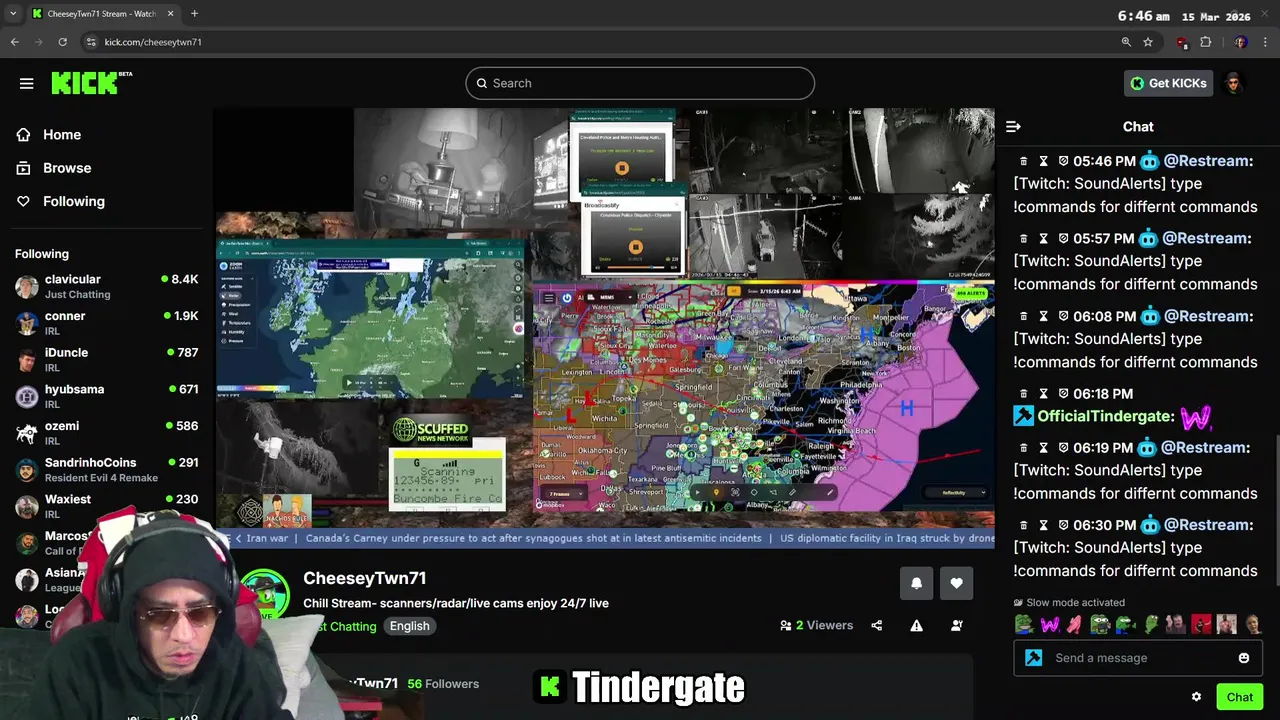View site information icon in address bar
1280x720 pixels.
[x=91, y=42]
